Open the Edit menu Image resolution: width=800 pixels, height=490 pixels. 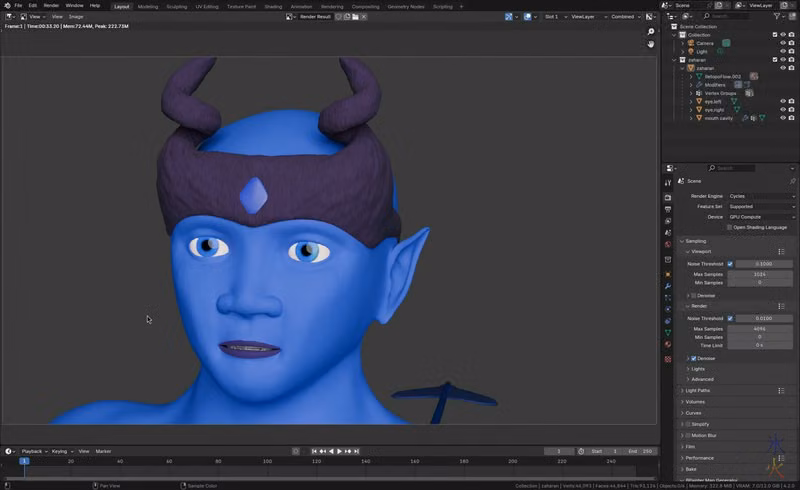pos(33,6)
